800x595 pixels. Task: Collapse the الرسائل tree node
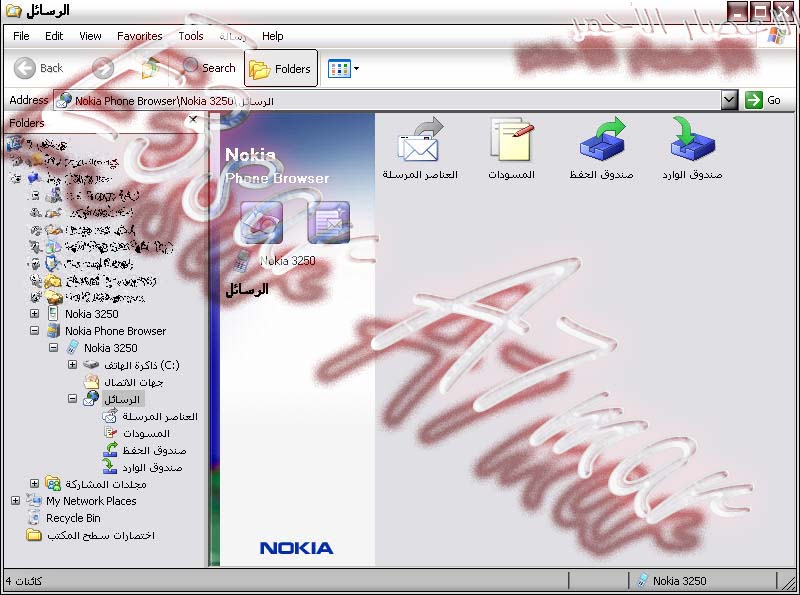72,399
